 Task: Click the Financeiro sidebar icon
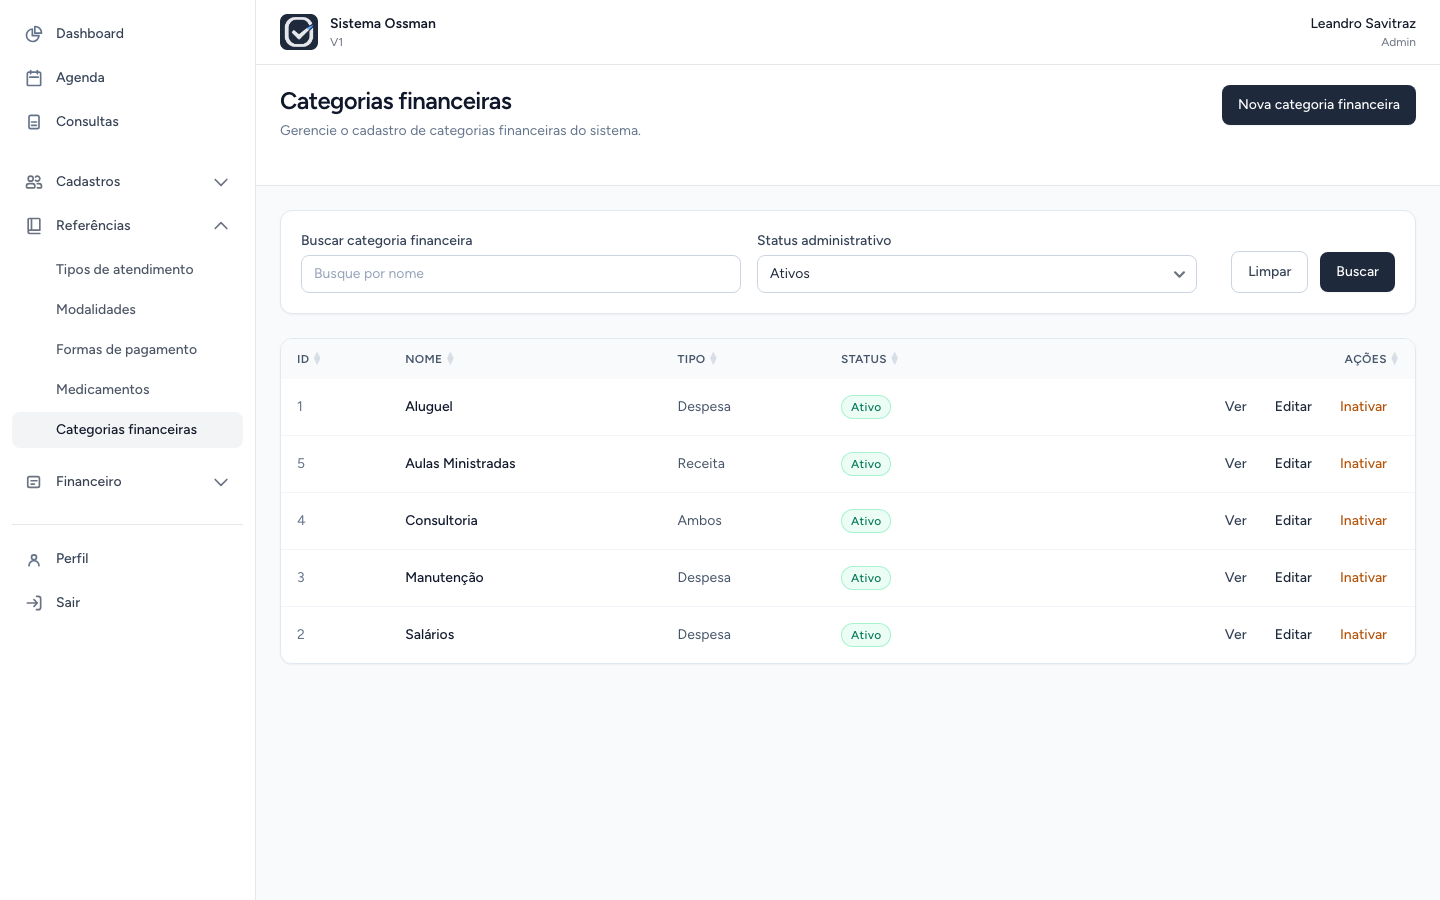(x=34, y=482)
